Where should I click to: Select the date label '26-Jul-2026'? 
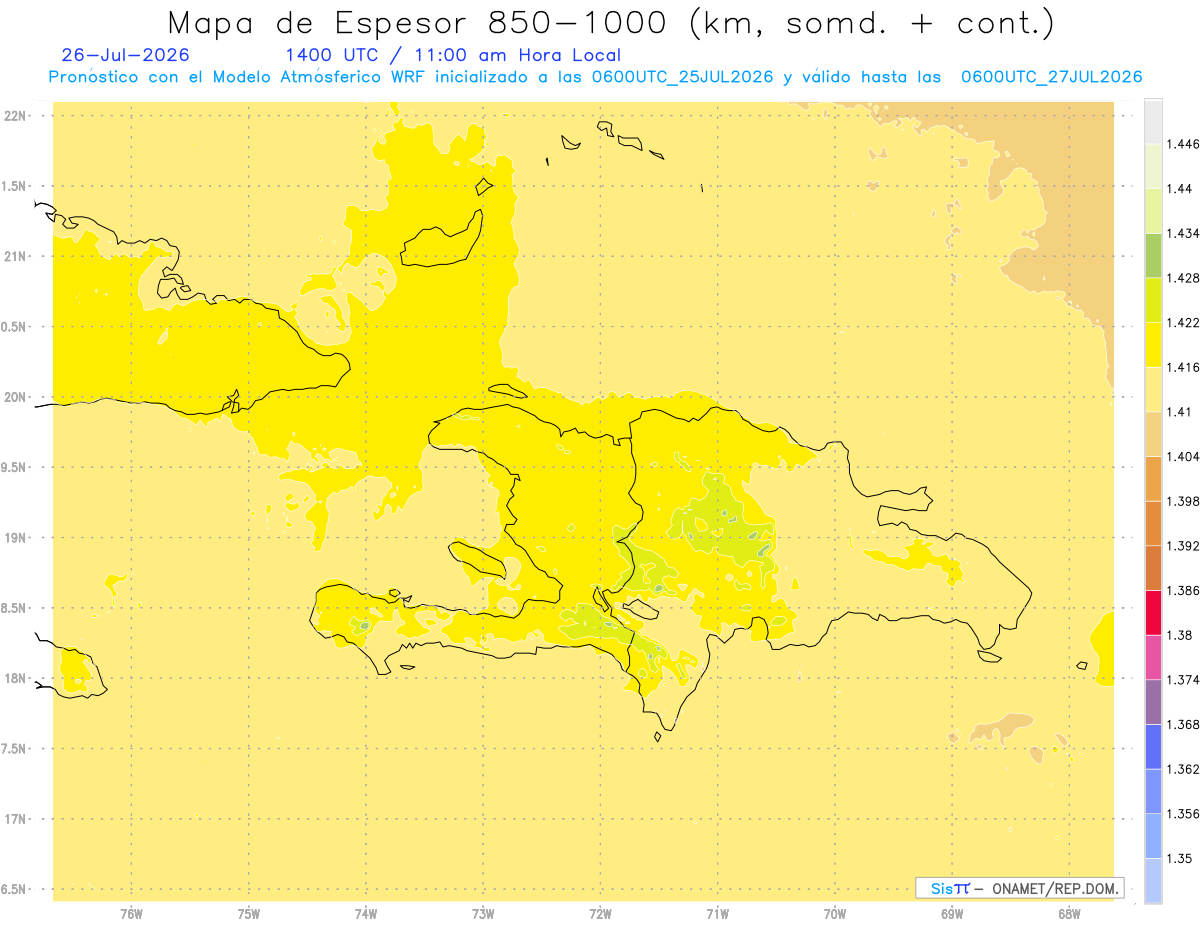click(125, 55)
